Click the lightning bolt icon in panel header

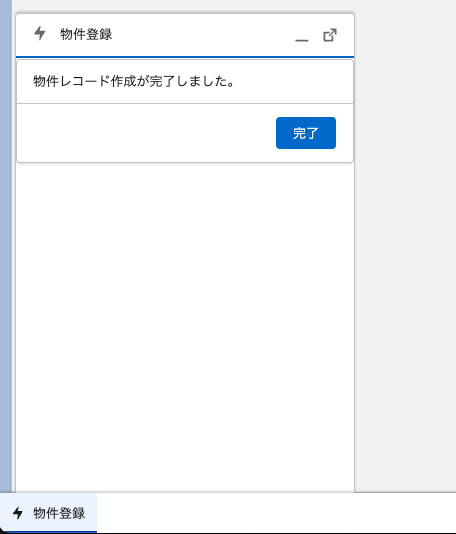pos(40,33)
